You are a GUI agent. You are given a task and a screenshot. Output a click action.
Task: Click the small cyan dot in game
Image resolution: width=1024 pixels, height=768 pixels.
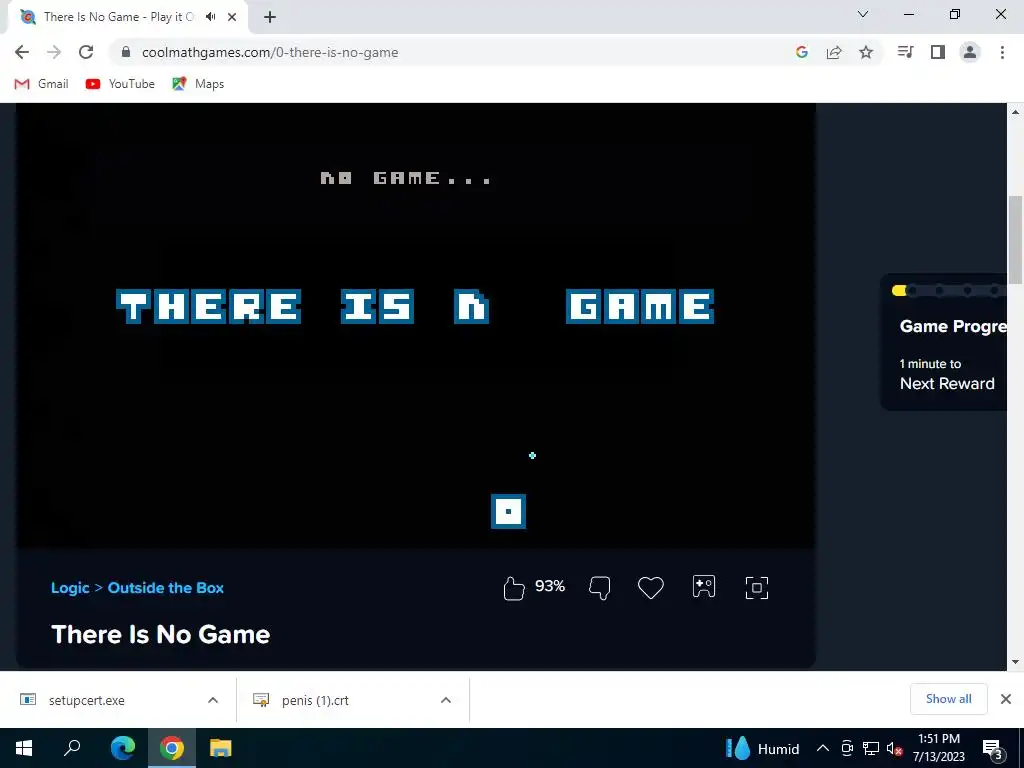(532, 455)
